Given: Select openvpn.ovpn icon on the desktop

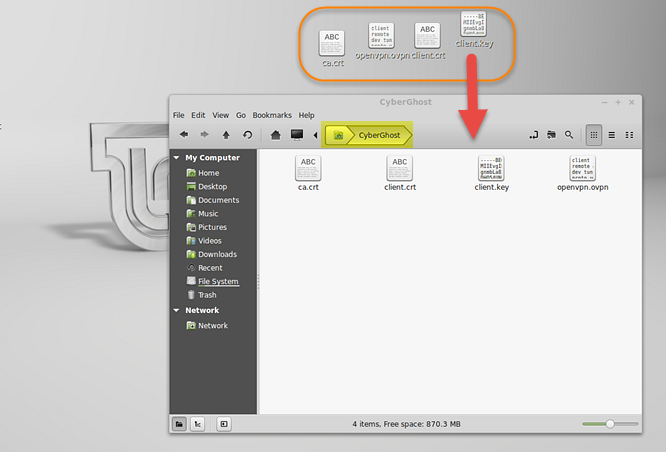Looking at the screenshot, I should point(382,41).
